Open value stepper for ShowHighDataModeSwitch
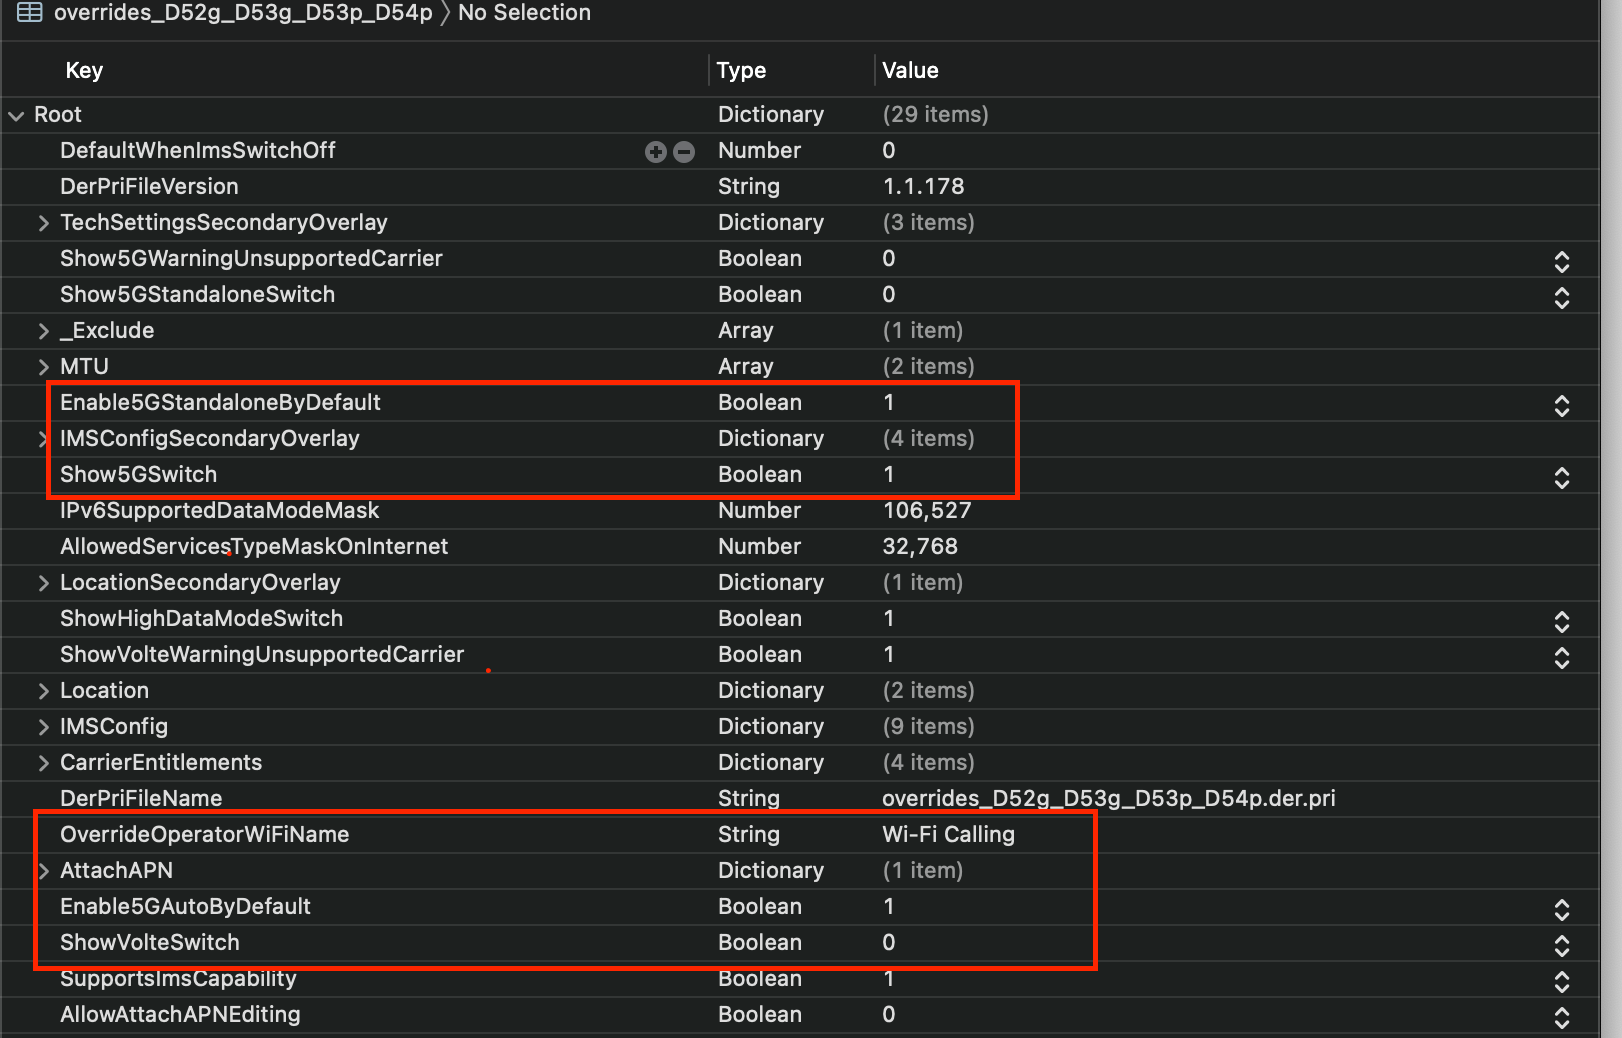 1561,621
